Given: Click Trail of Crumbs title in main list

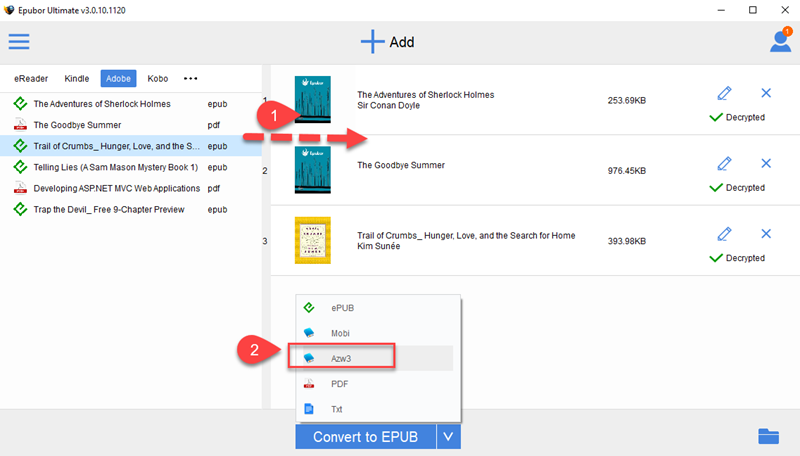Looking at the screenshot, I should click(x=466, y=236).
